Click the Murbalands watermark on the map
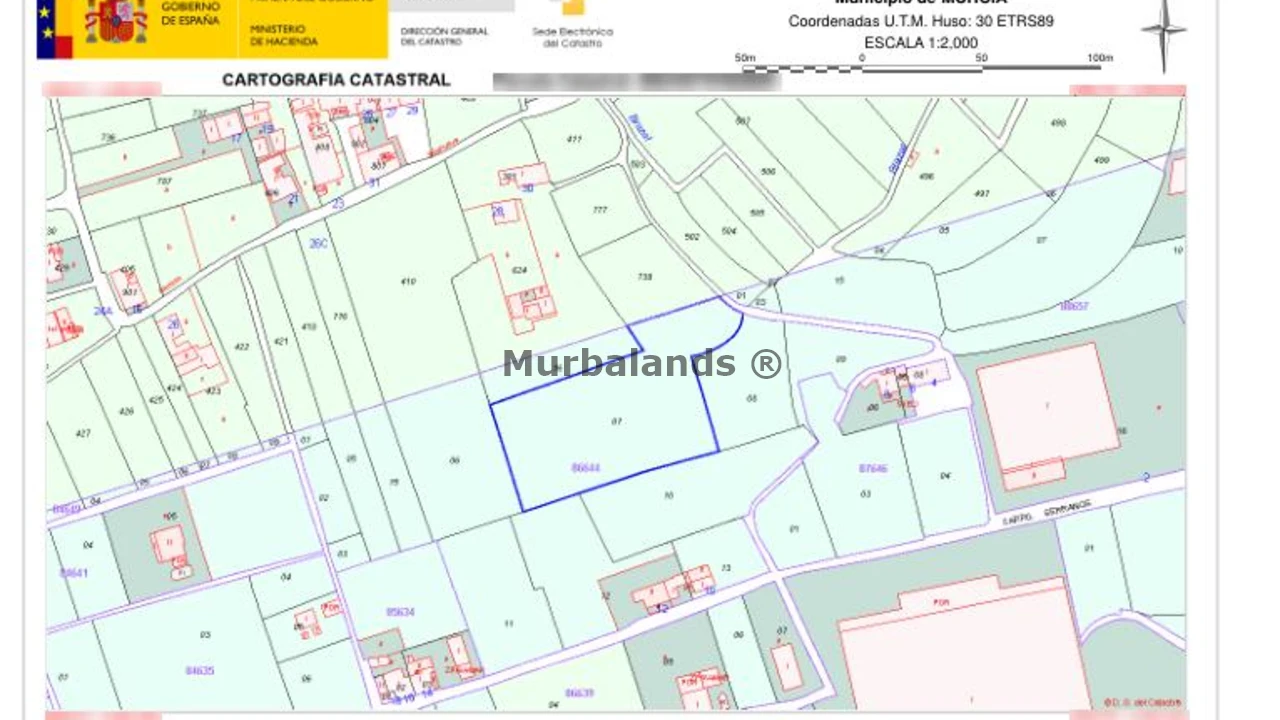Image resolution: width=1280 pixels, height=720 pixels. 642,364
